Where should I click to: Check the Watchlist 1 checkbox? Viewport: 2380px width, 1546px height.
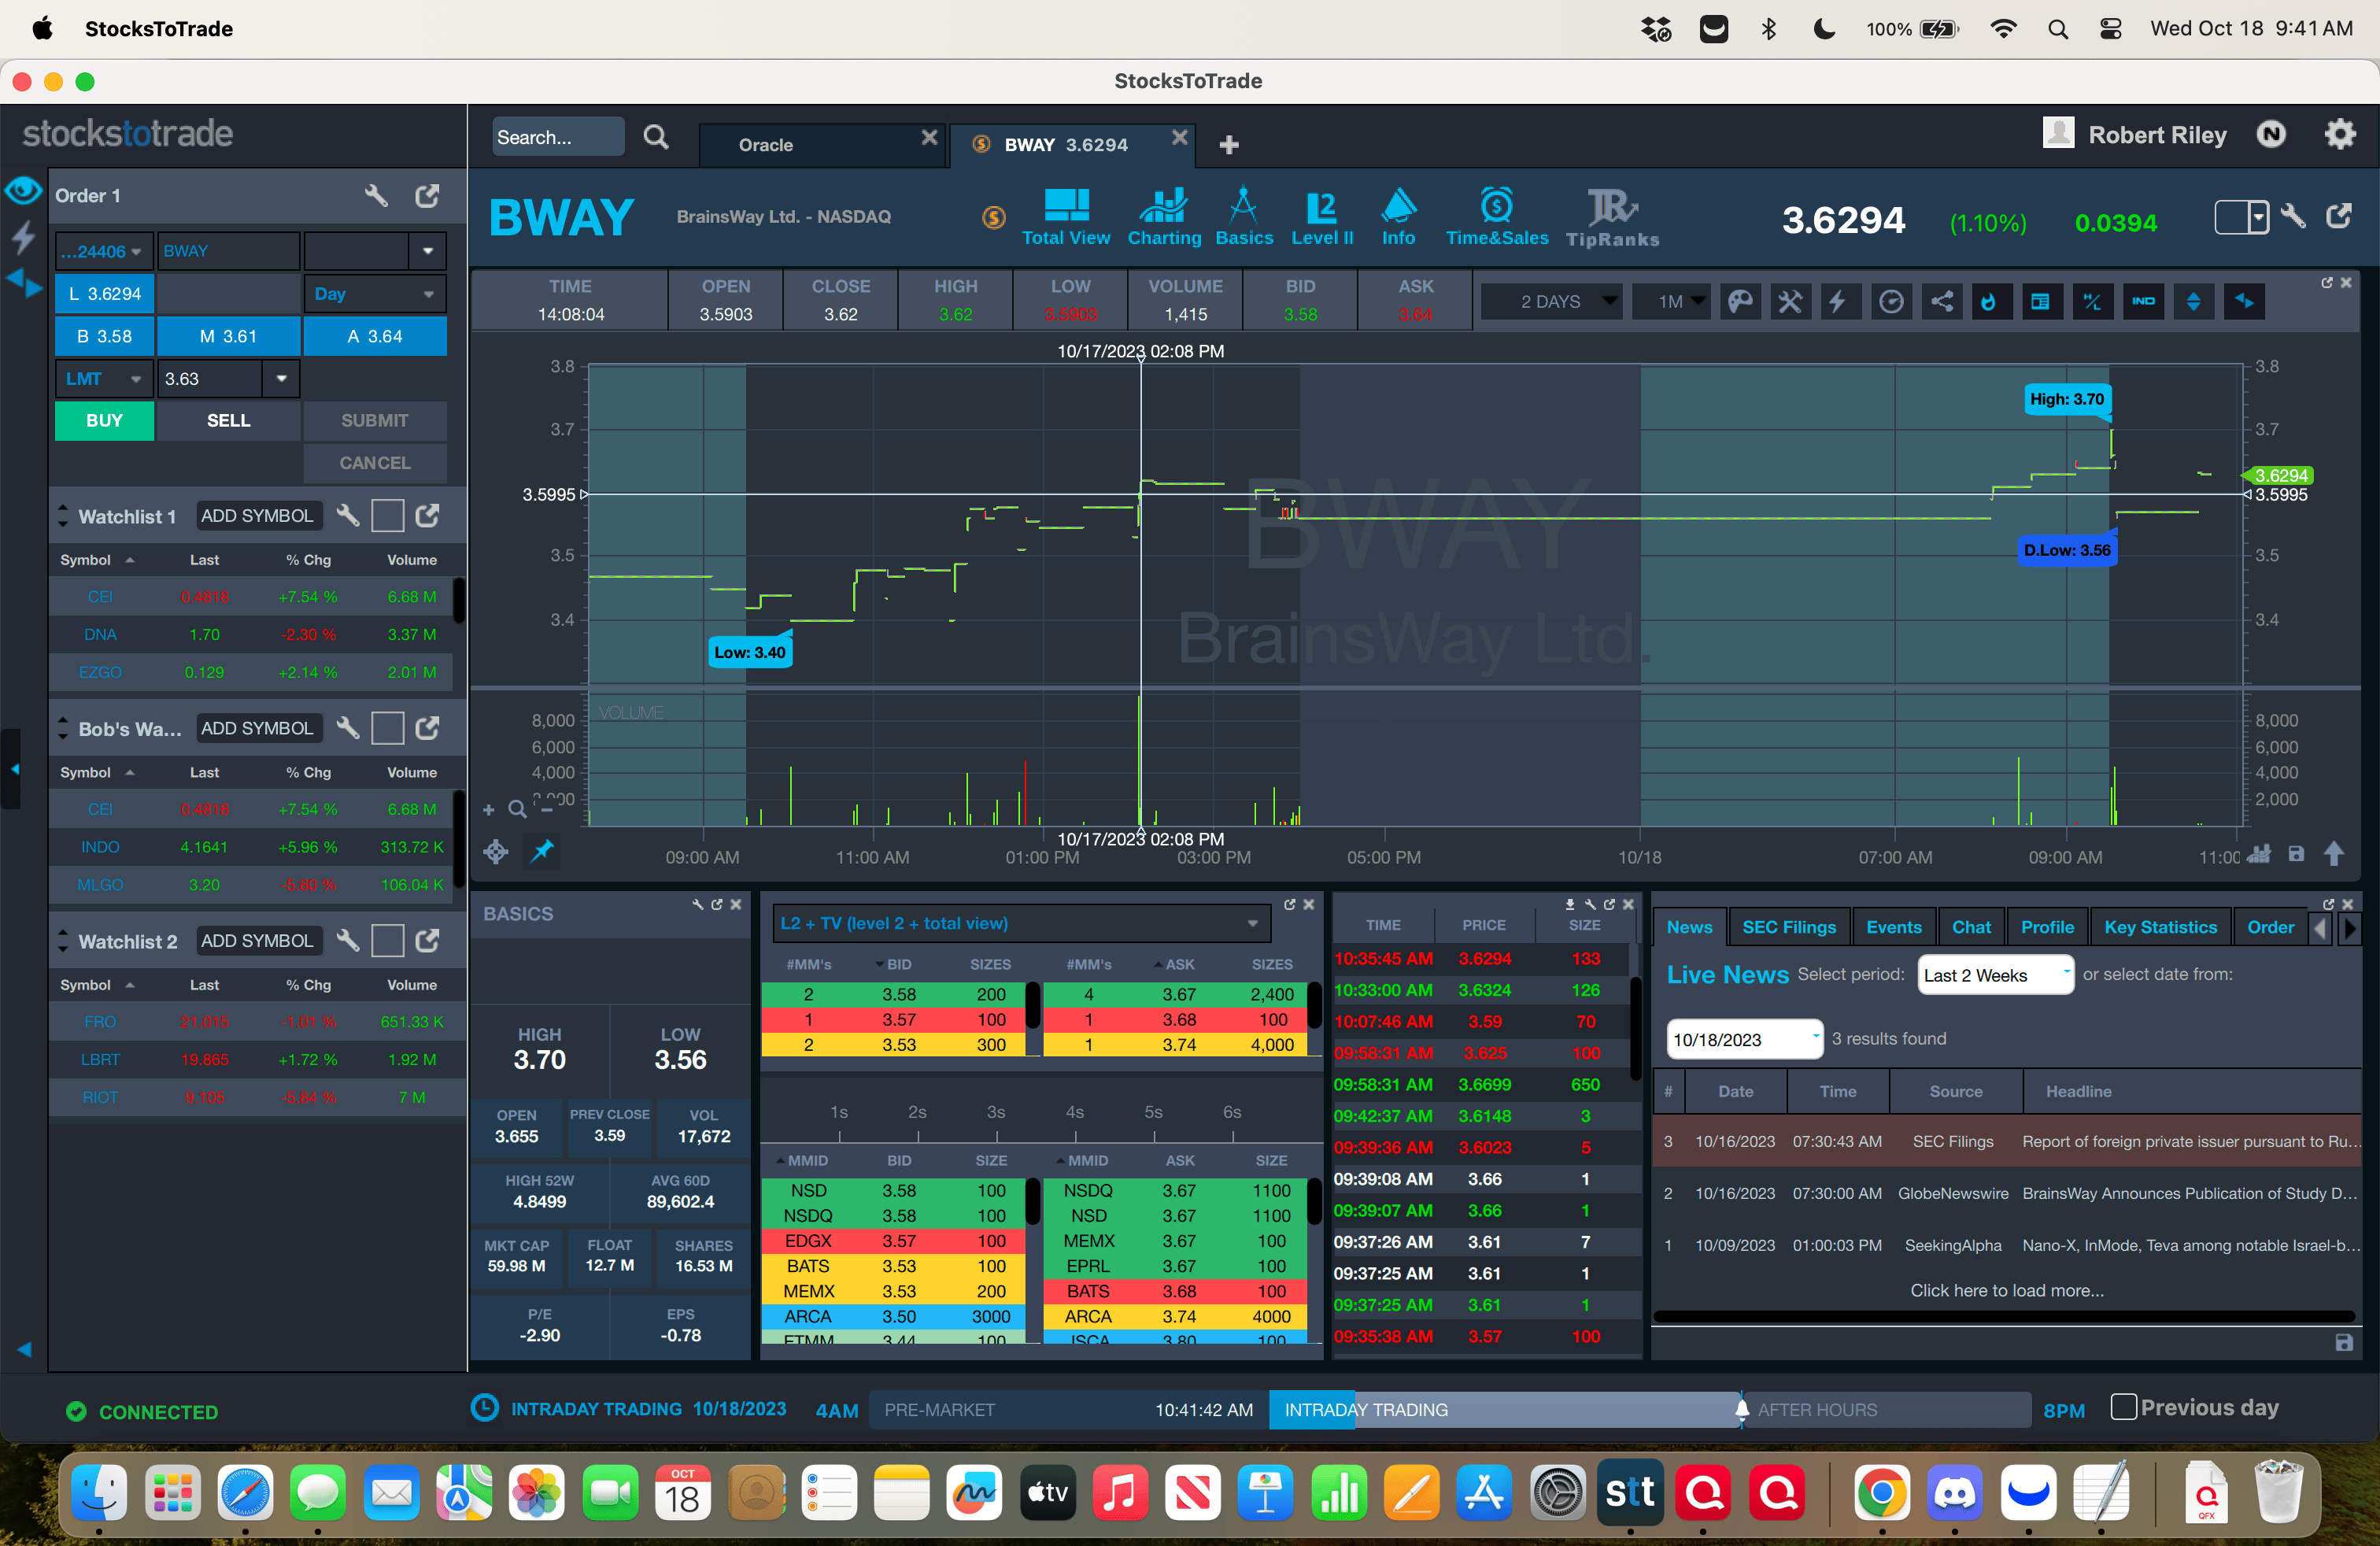pyautogui.click(x=387, y=516)
